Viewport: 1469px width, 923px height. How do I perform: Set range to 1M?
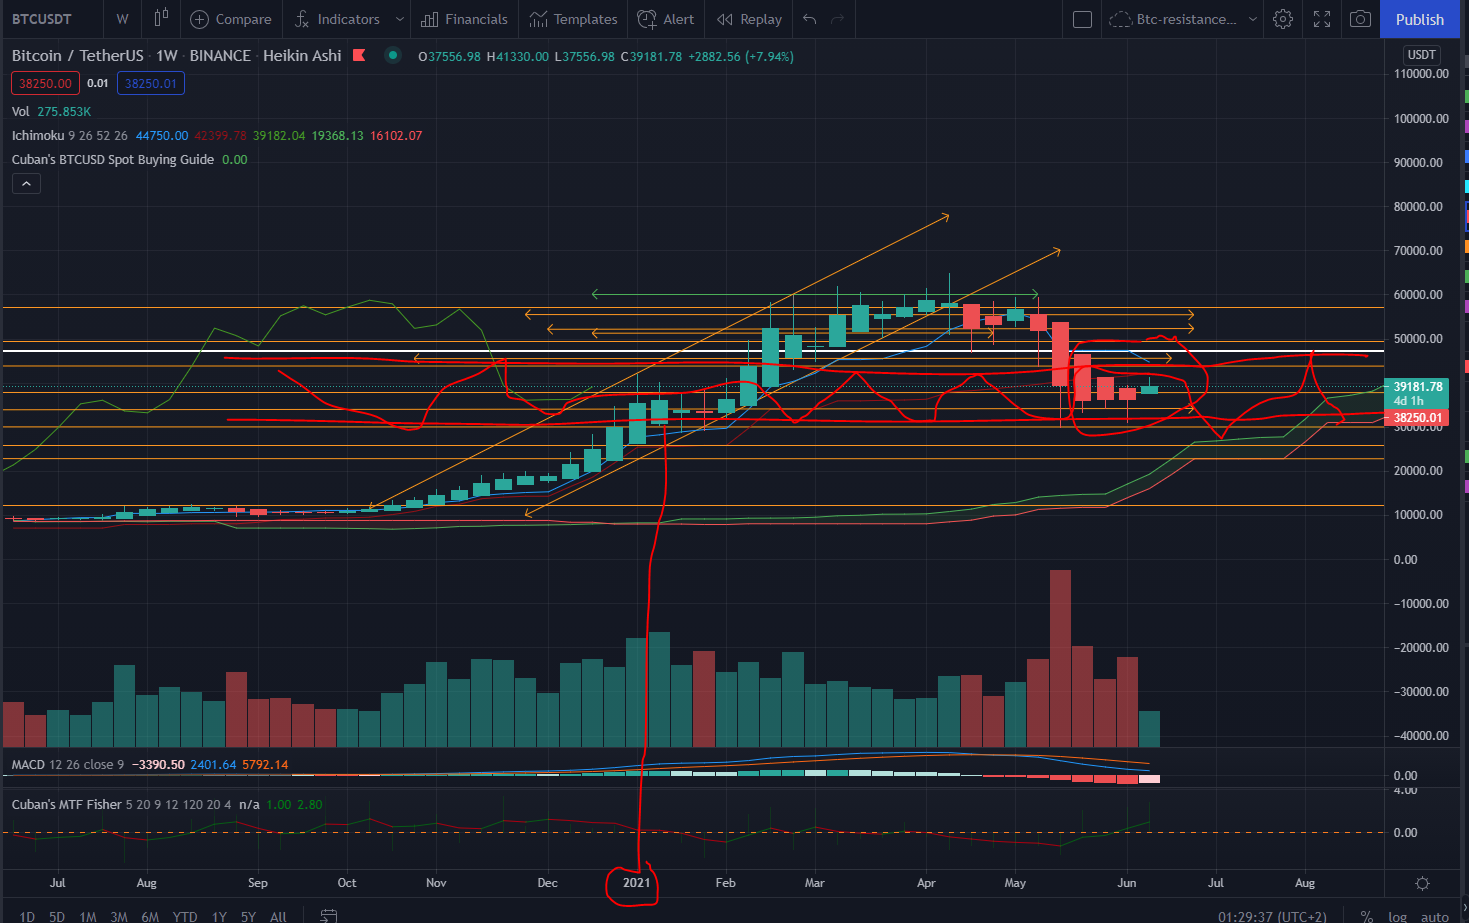(88, 916)
